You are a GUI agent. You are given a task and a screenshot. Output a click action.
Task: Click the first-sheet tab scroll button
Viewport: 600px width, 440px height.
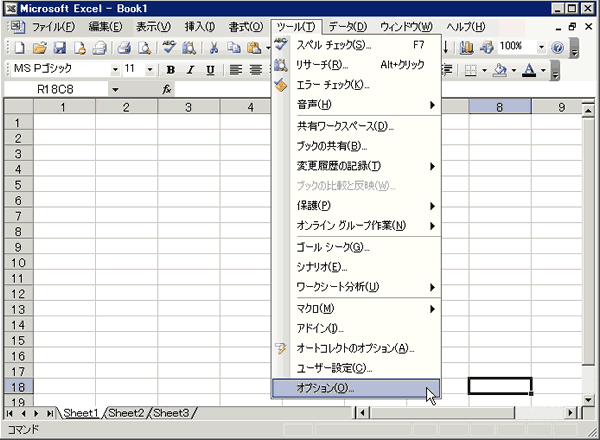tap(10, 414)
